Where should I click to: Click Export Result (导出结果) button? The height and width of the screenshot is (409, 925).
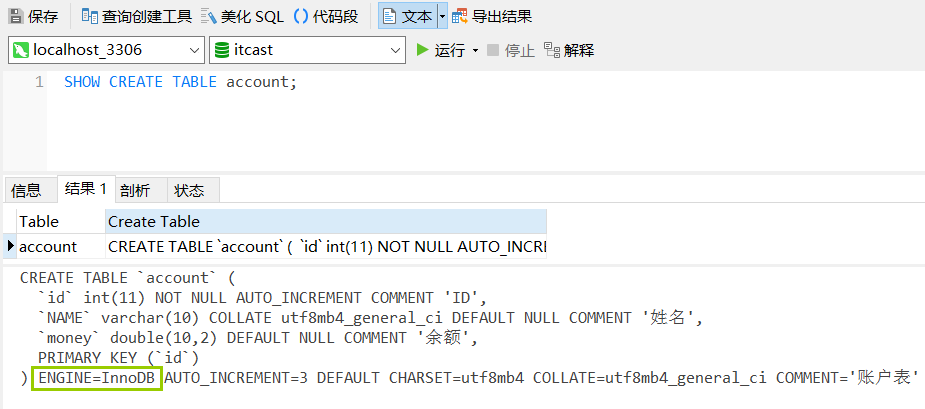[492, 16]
